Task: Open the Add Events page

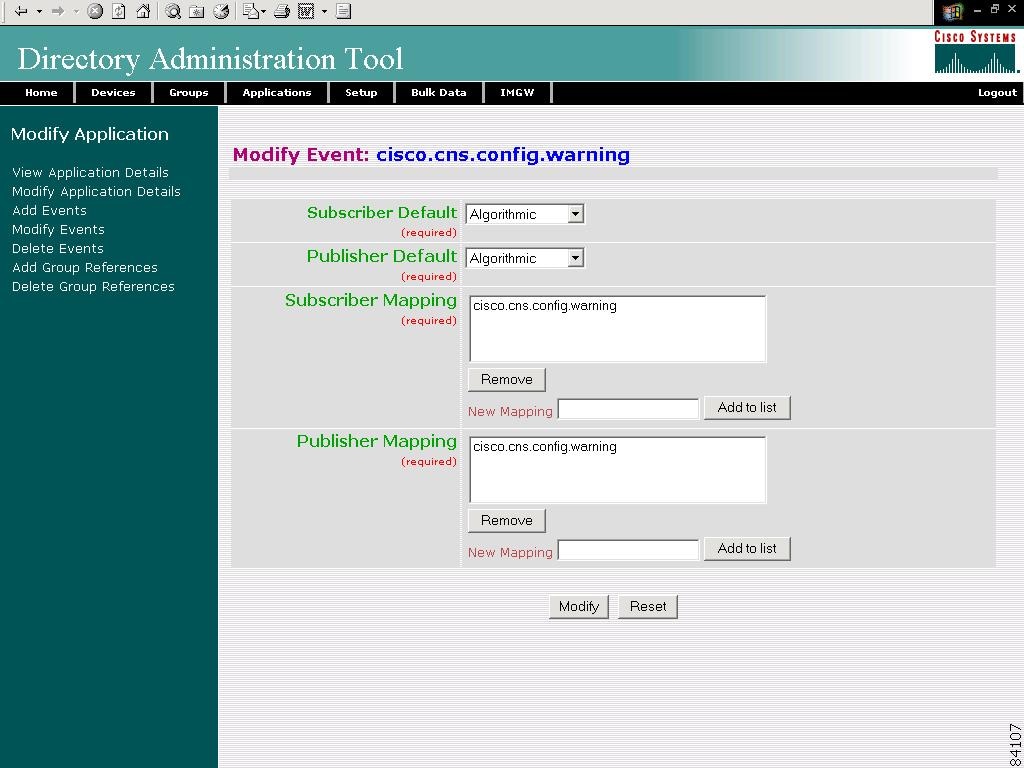Action: [49, 210]
